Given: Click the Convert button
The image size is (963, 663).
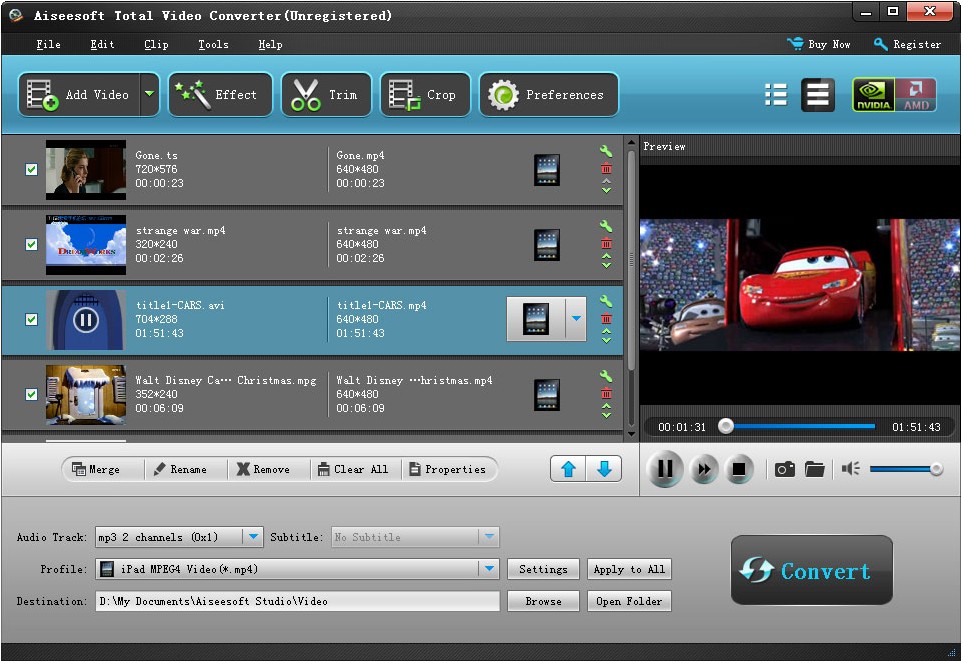Looking at the screenshot, I should coord(811,570).
